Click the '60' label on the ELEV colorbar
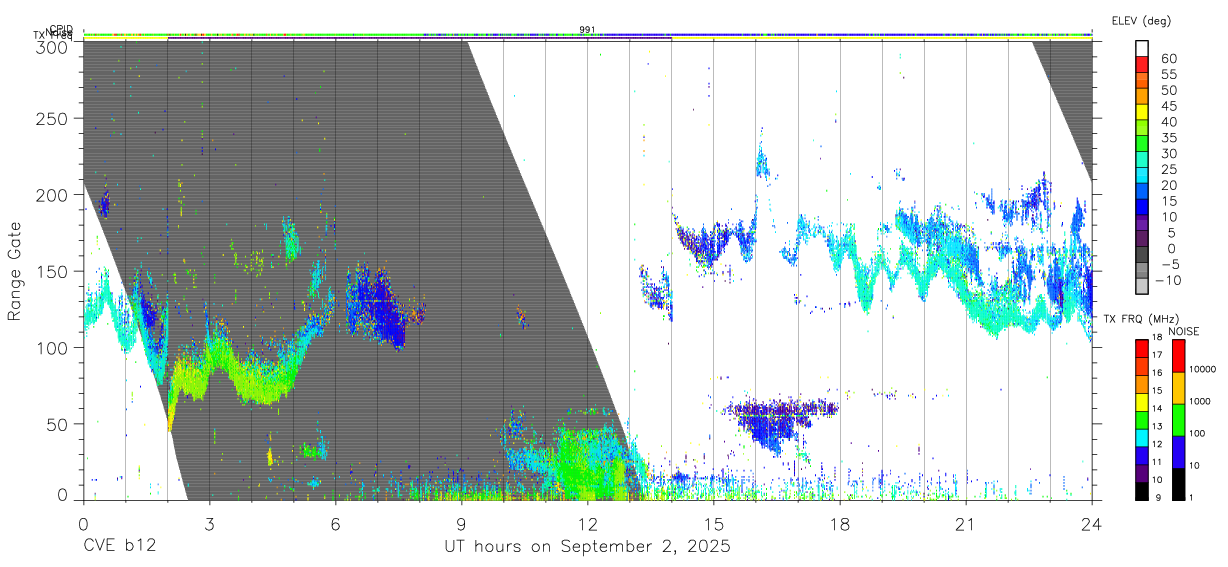This screenshot has height=567, width=1228. point(1167,59)
